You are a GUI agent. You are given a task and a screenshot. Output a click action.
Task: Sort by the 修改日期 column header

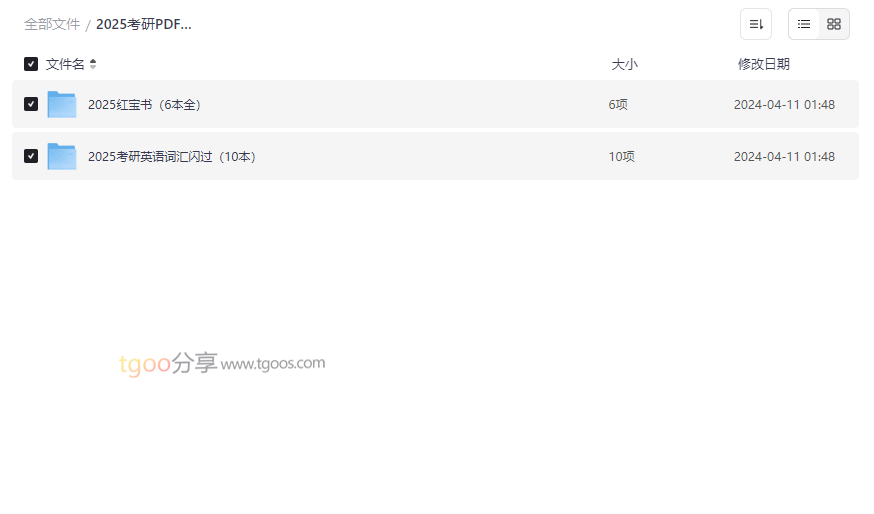coord(764,64)
